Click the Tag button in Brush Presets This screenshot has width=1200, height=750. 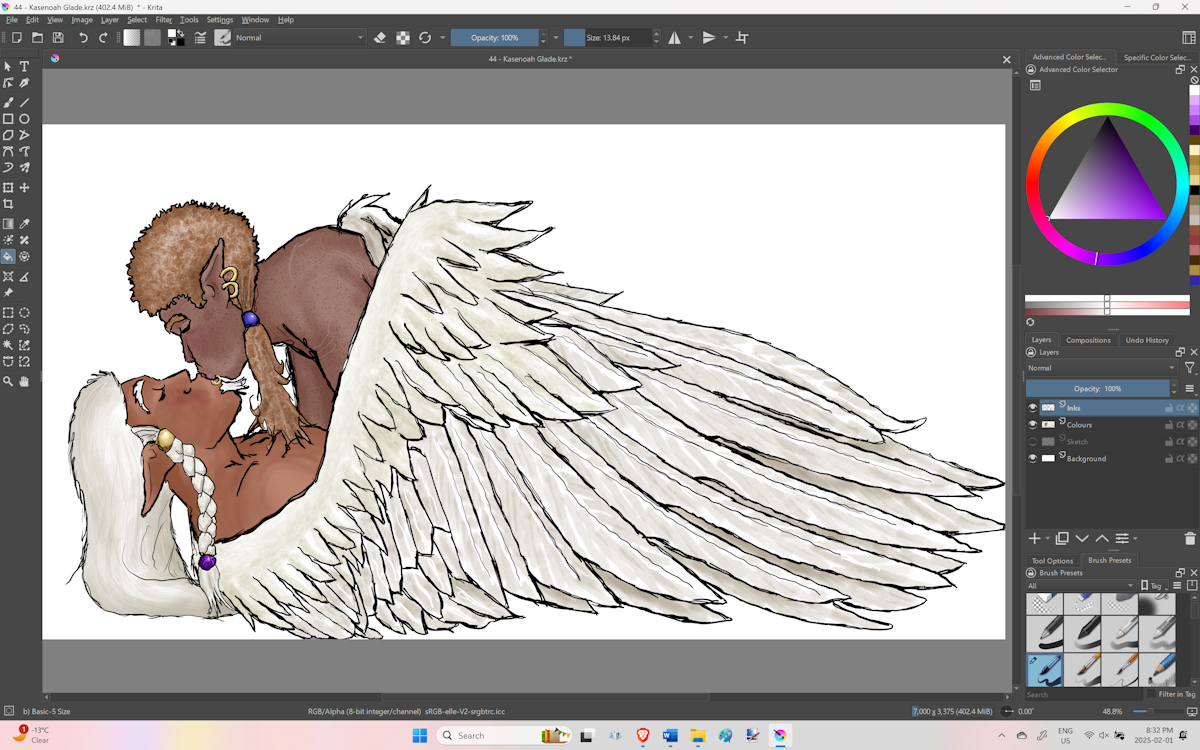[x=1153, y=586]
